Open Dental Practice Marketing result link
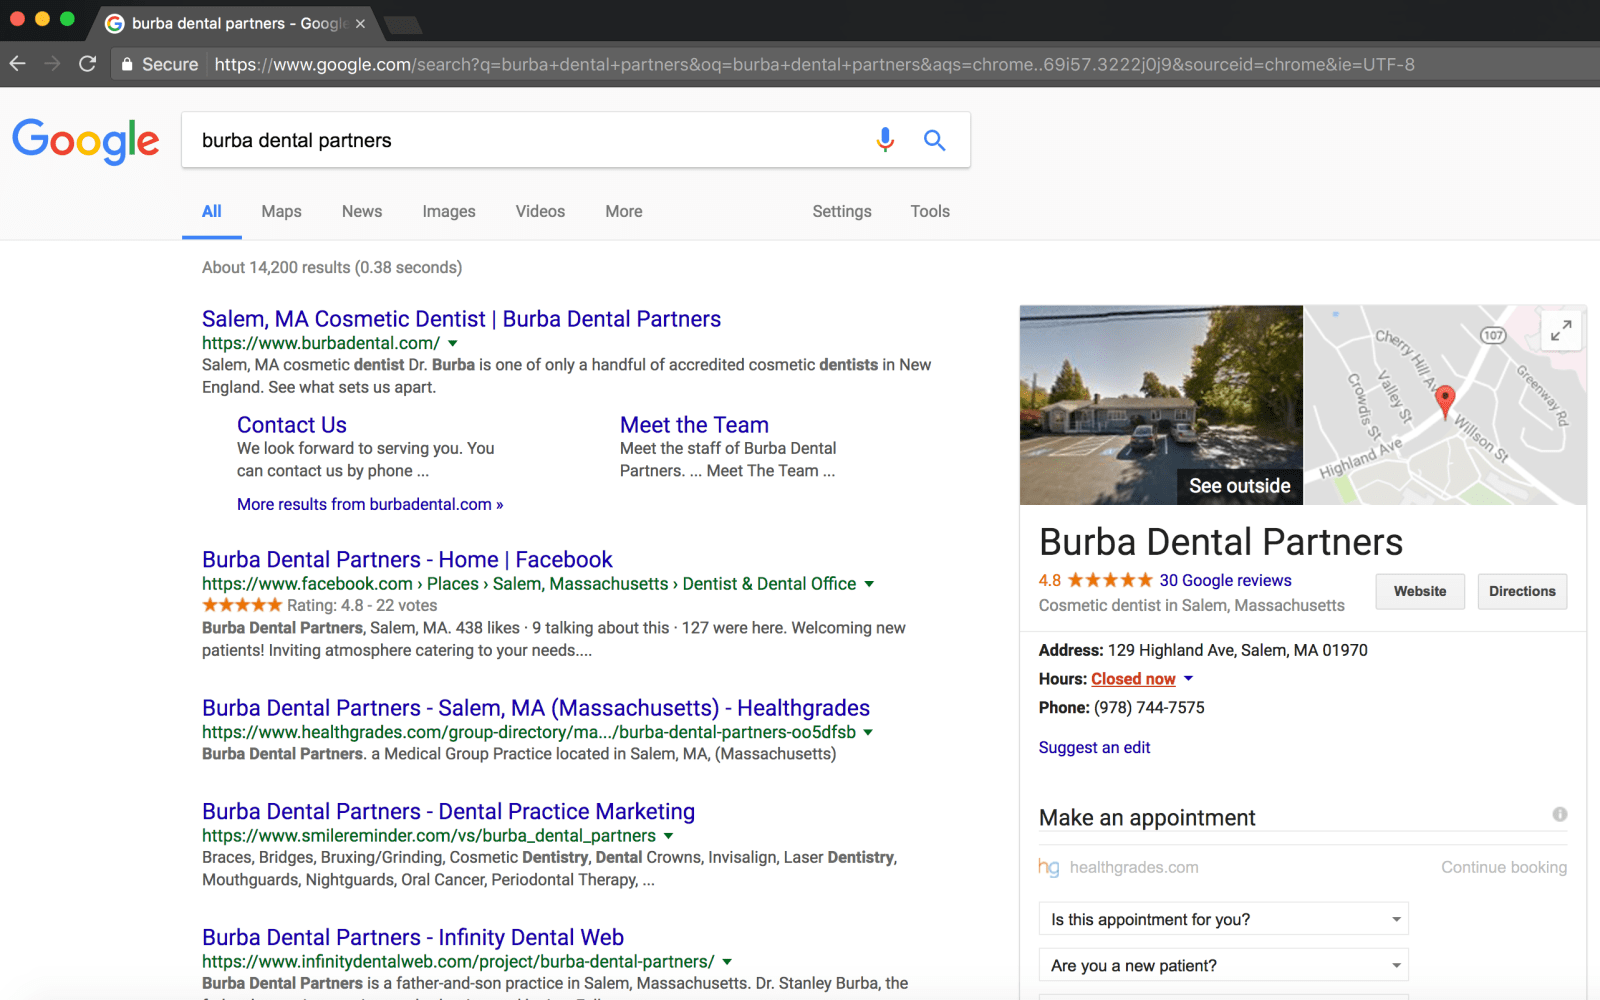Screen dimensions: 1600x1000 pyautogui.click(x=448, y=812)
